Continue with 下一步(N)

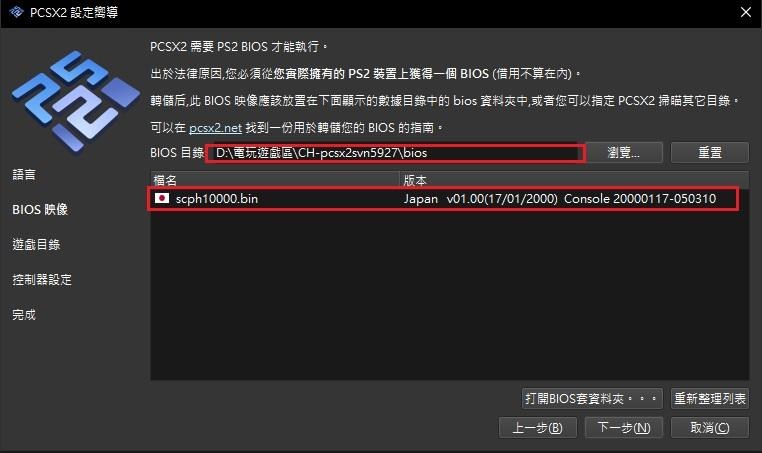[x=623, y=428]
